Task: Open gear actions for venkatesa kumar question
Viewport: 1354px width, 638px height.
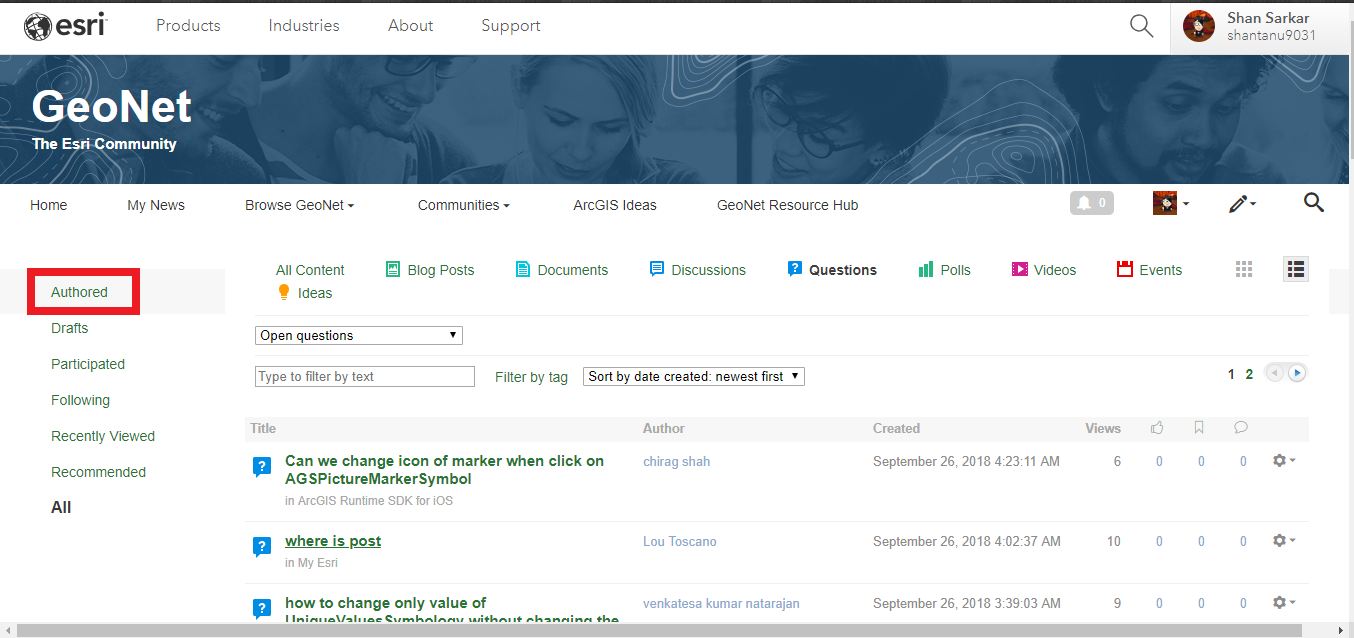Action: 1284,603
